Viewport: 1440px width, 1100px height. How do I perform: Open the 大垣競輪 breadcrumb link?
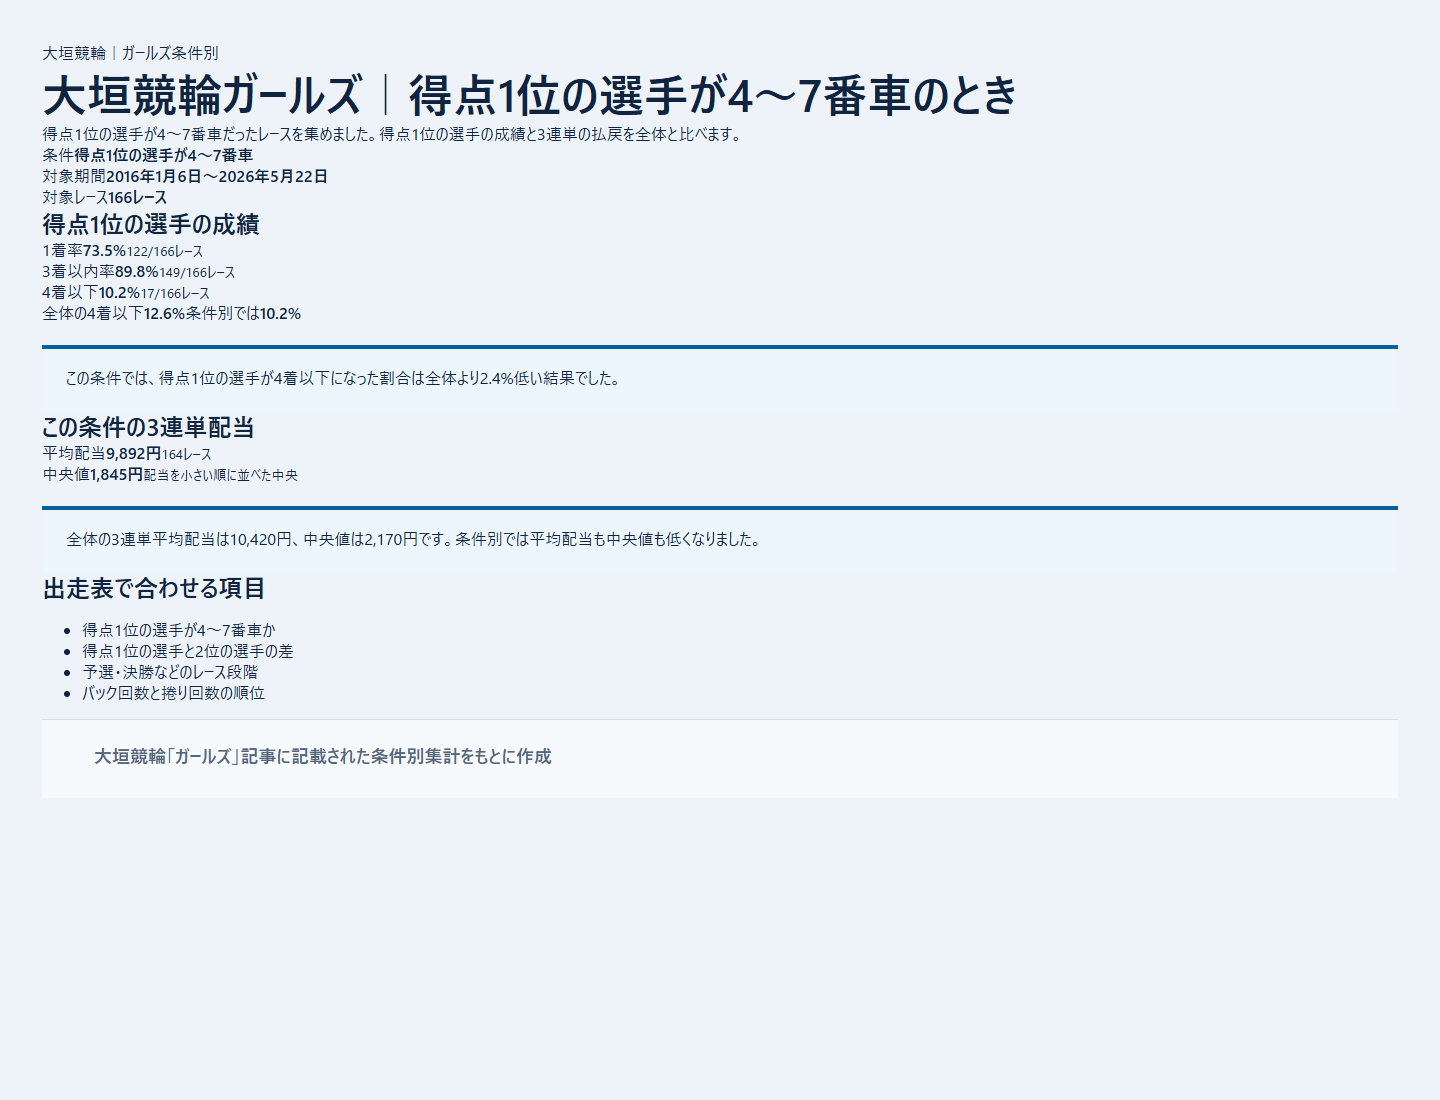[74, 53]
